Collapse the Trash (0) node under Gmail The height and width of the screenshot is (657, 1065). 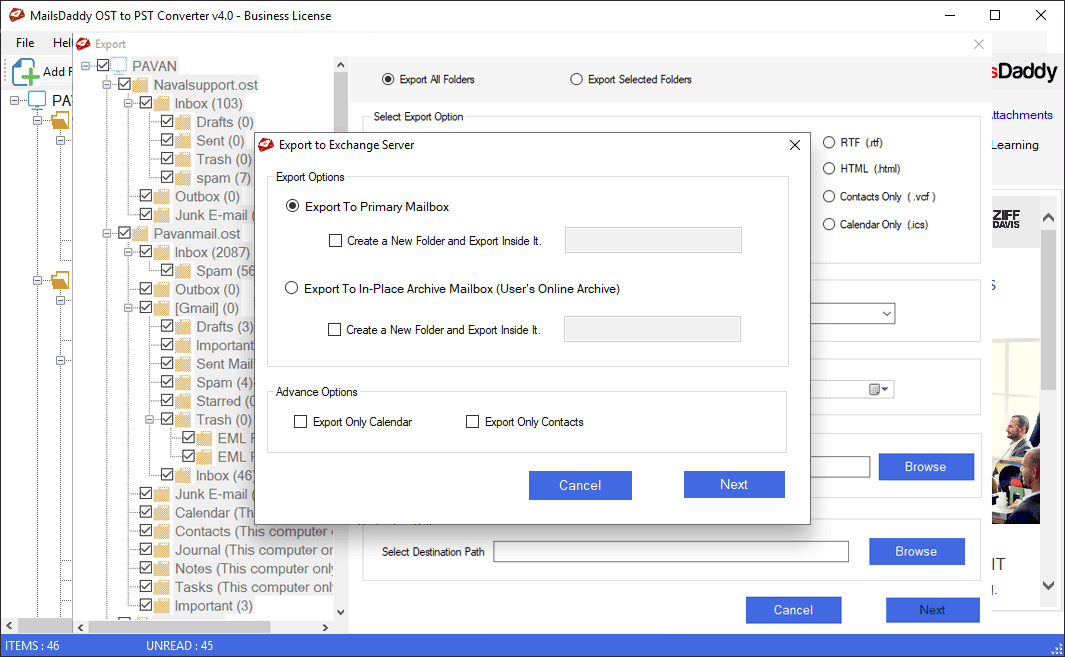point(149,419)
